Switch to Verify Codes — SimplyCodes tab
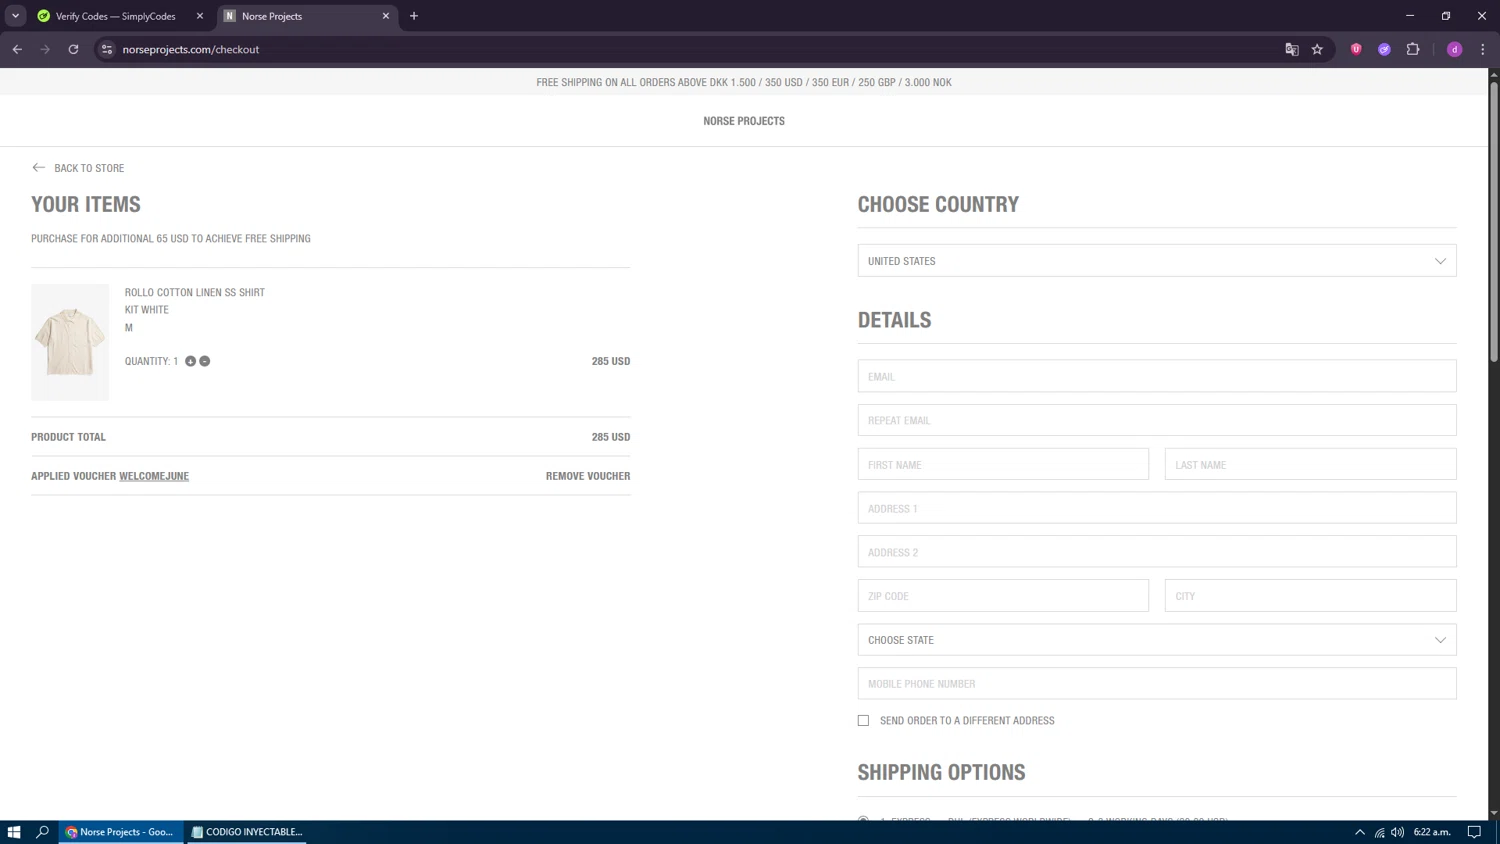This screenshot has width=1500, height=844. click(x=115, y=16)
